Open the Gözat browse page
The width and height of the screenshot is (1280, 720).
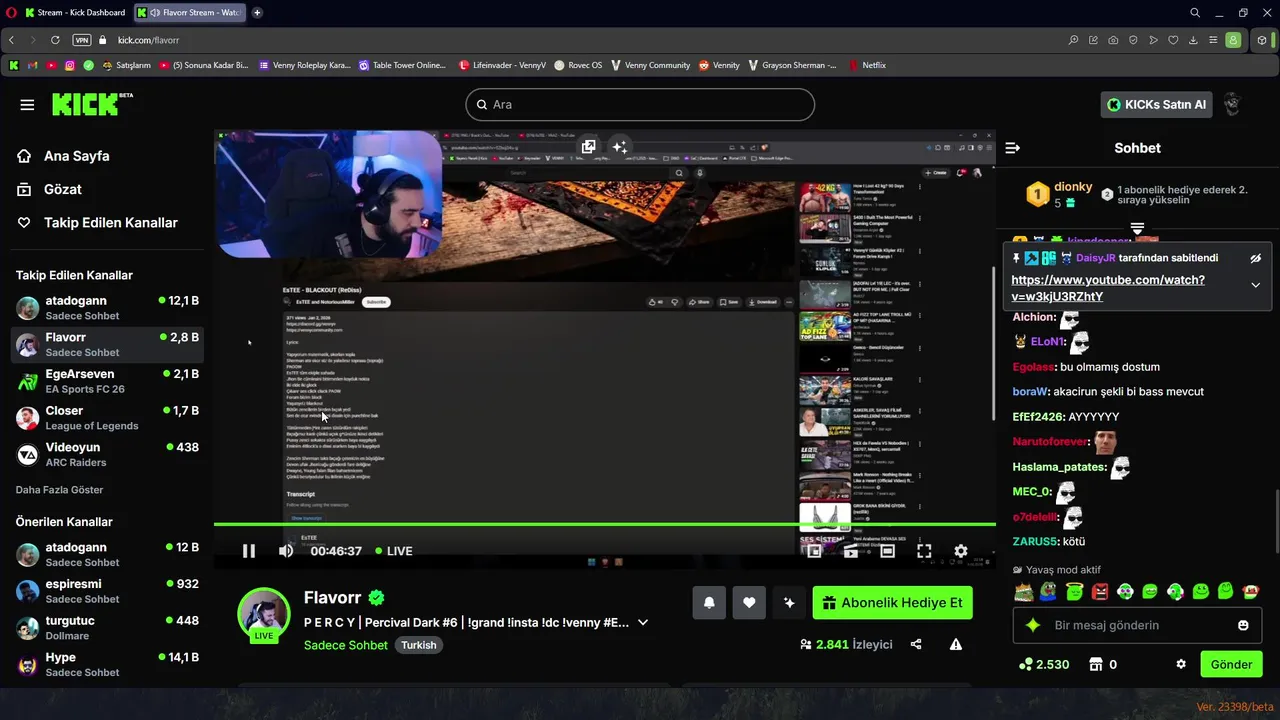pyautogui.click(x=50, y=189)
